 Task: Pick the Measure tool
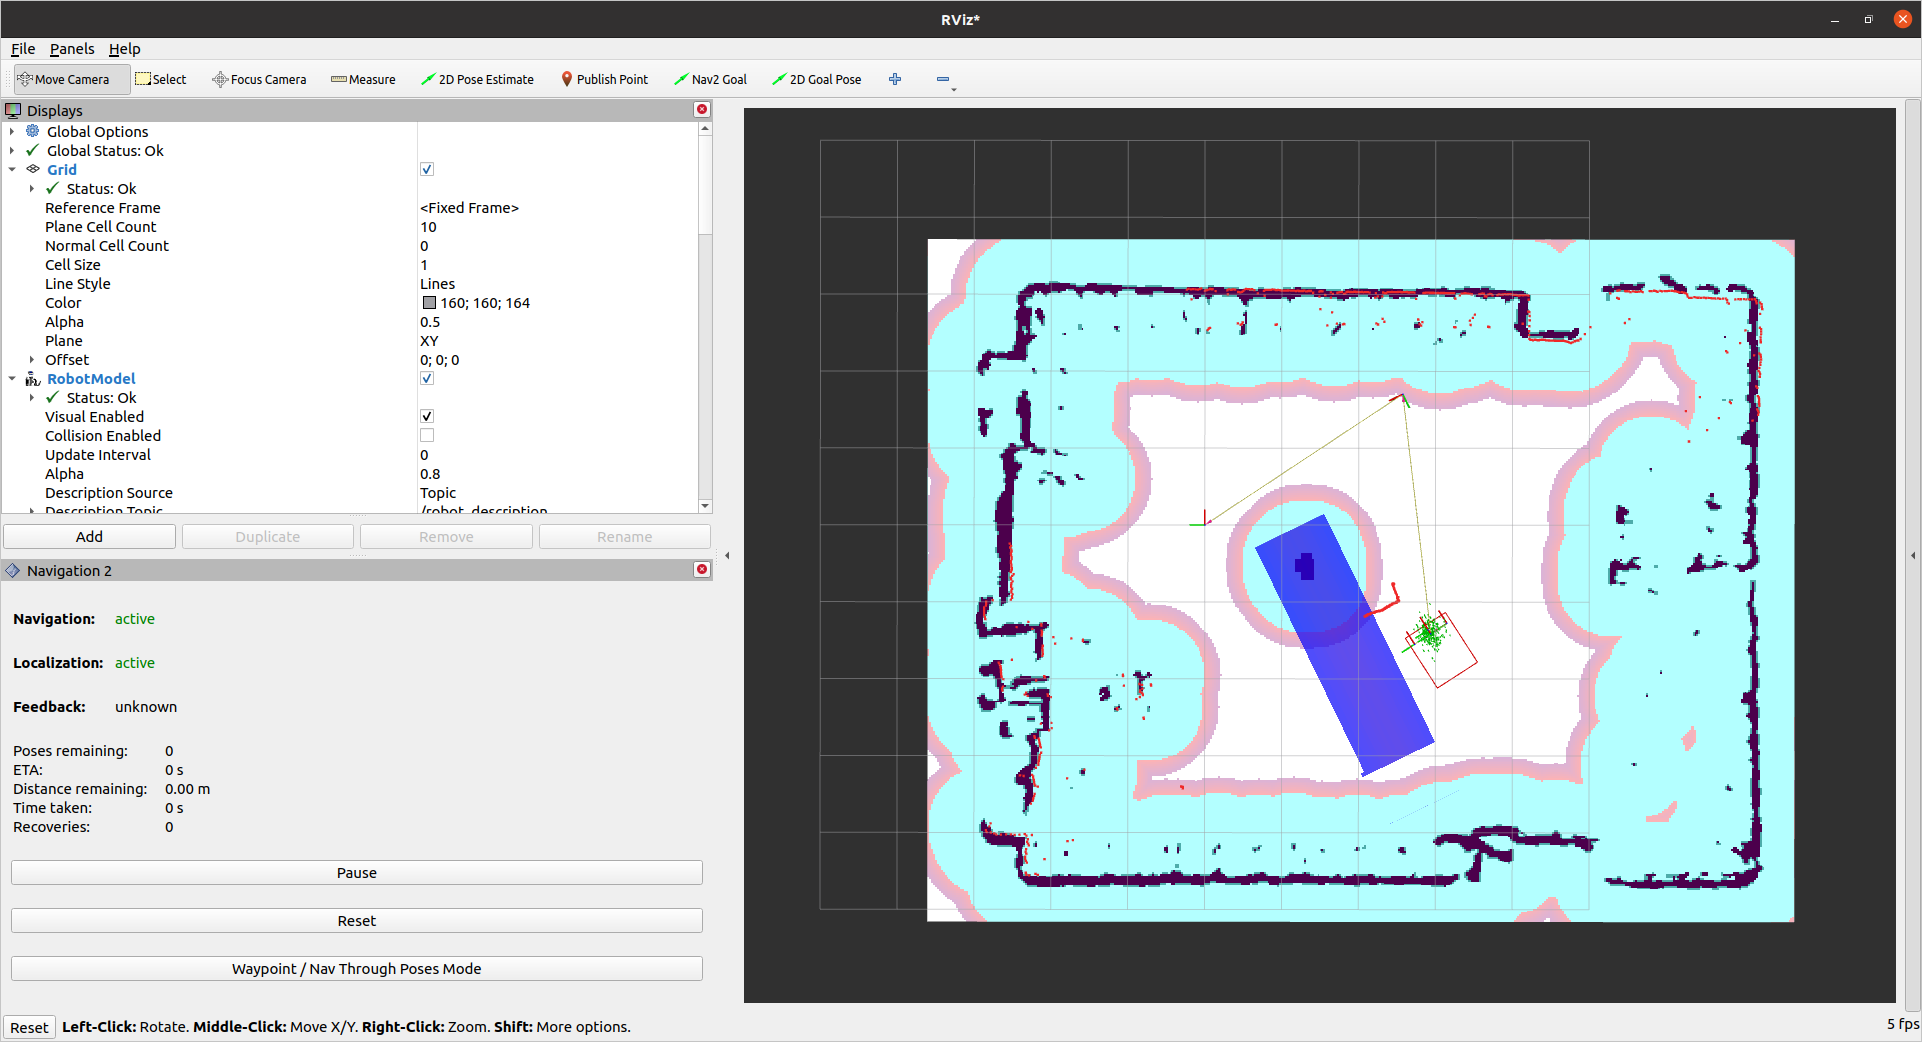pos(363,79)
